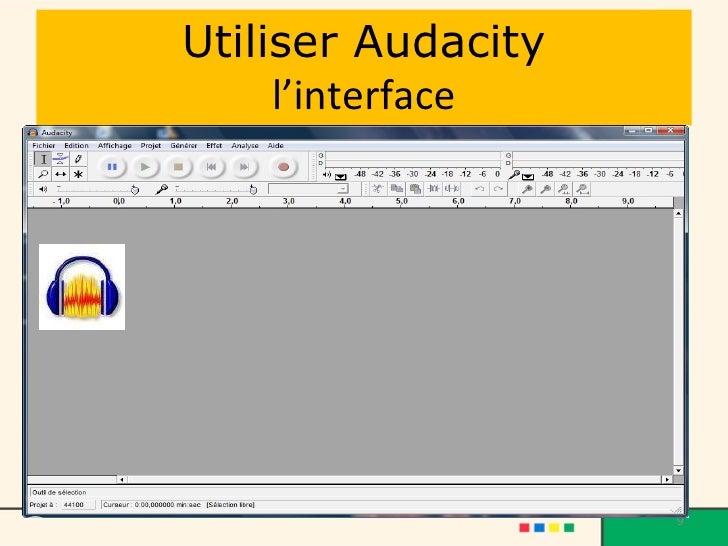Click the speaker icon beside the output slider
The width and height of the screenshot is (728, 546).
[x=43, y=189]
